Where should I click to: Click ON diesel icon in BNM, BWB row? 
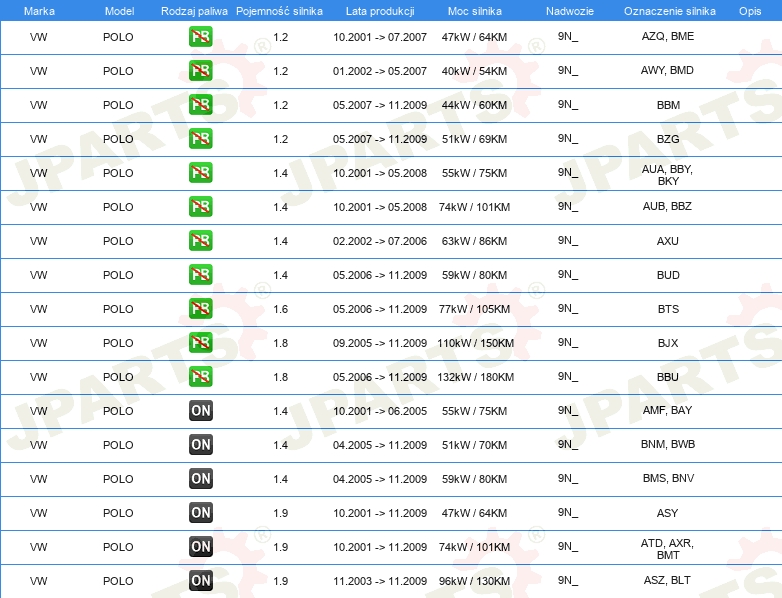click(200, 444)
